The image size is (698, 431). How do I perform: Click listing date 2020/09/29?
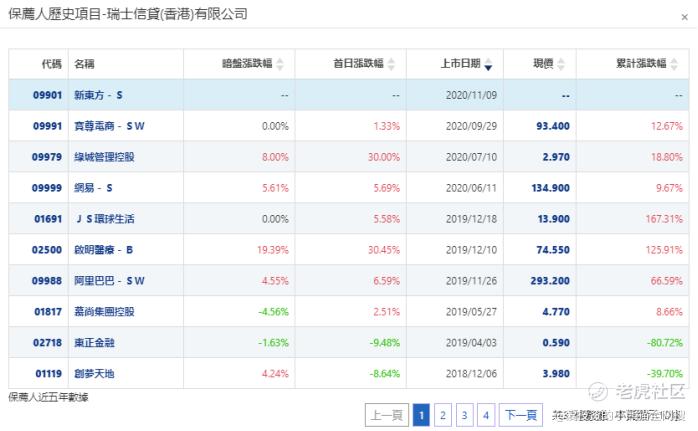point(471,126)
